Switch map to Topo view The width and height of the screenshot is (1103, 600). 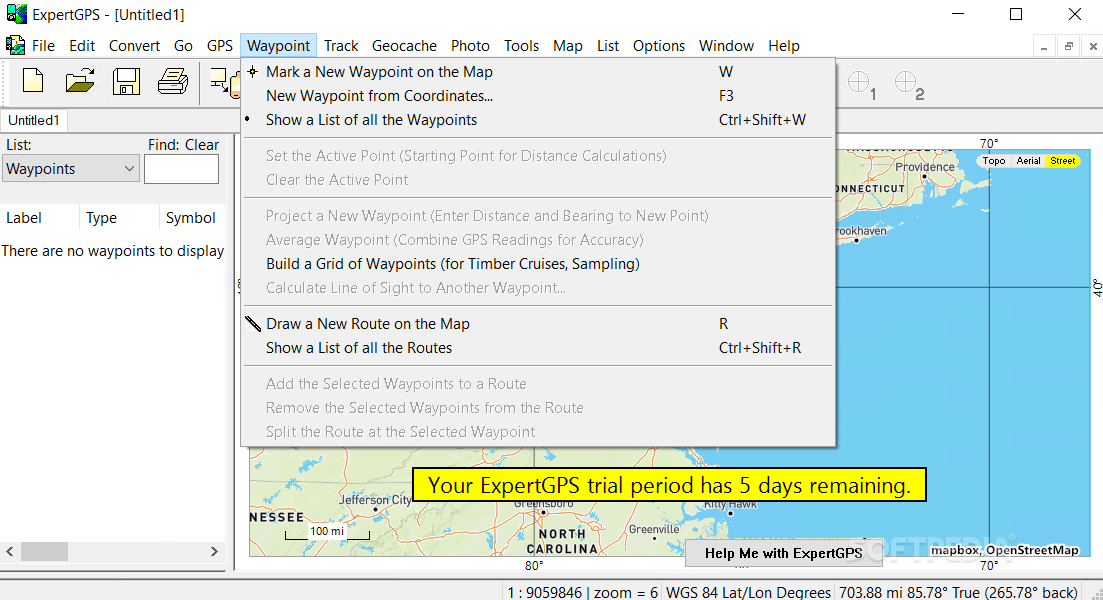[994, 161]
